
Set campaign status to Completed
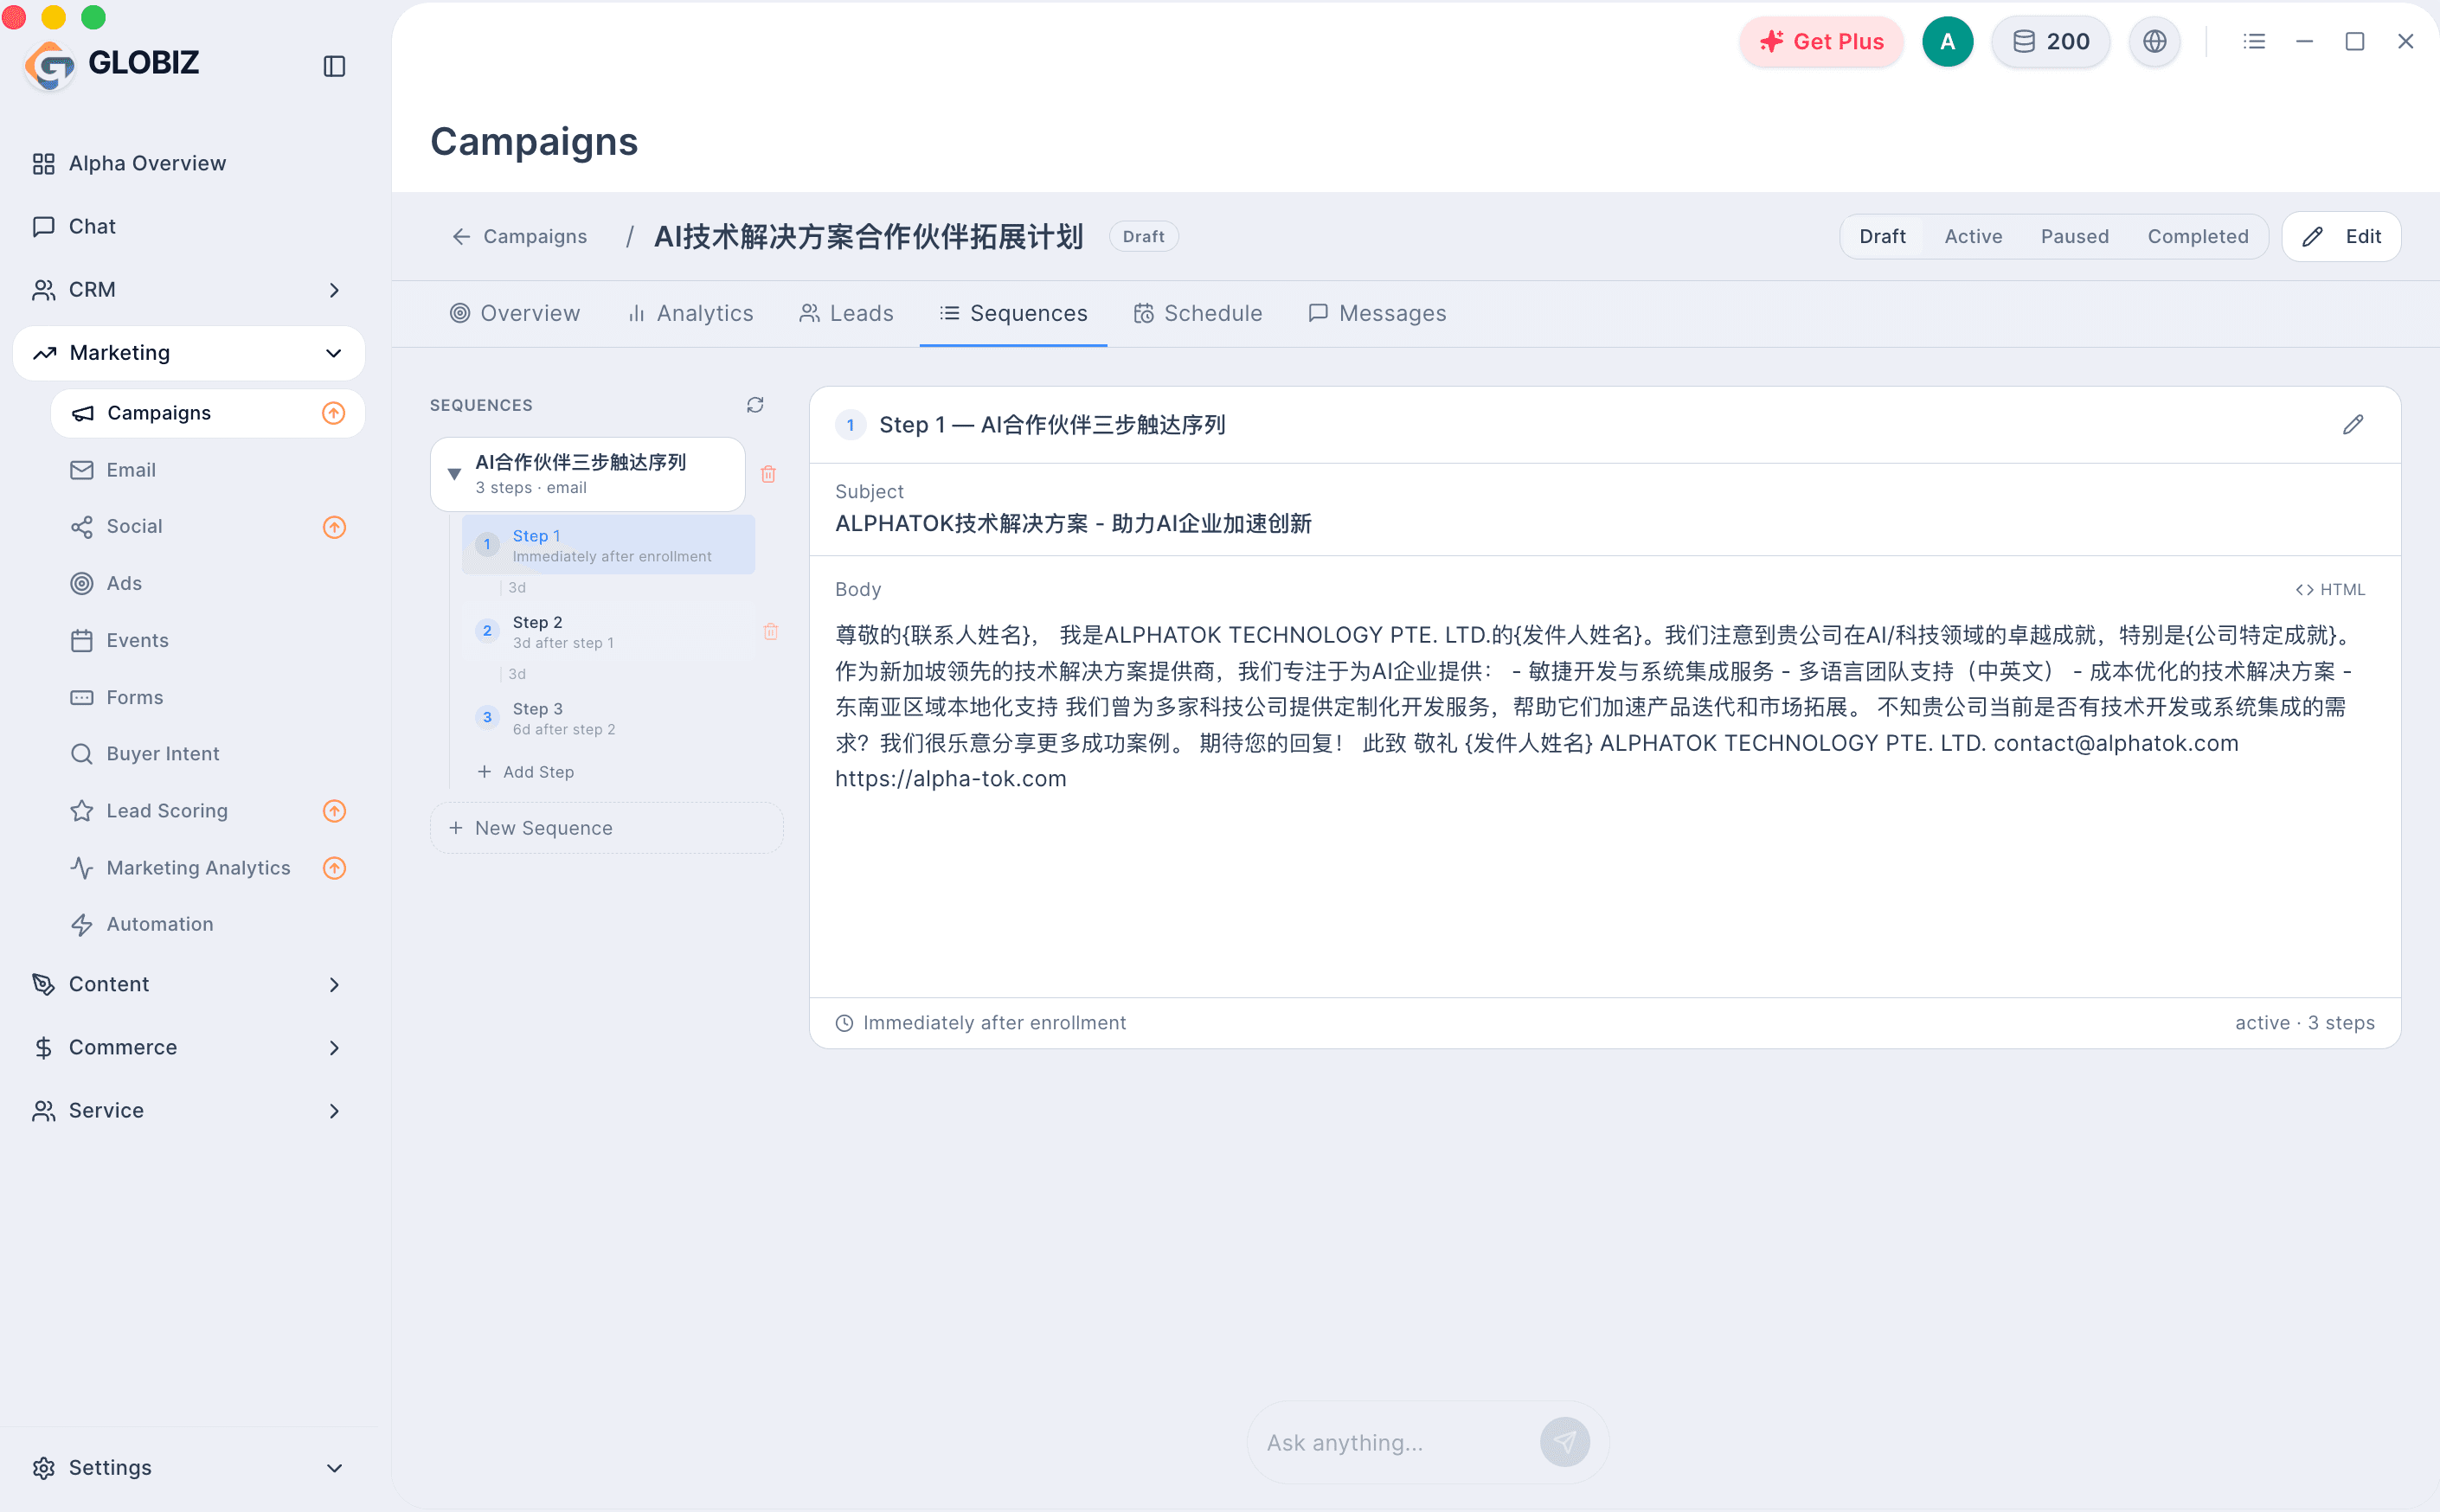tap(2197, 236)
